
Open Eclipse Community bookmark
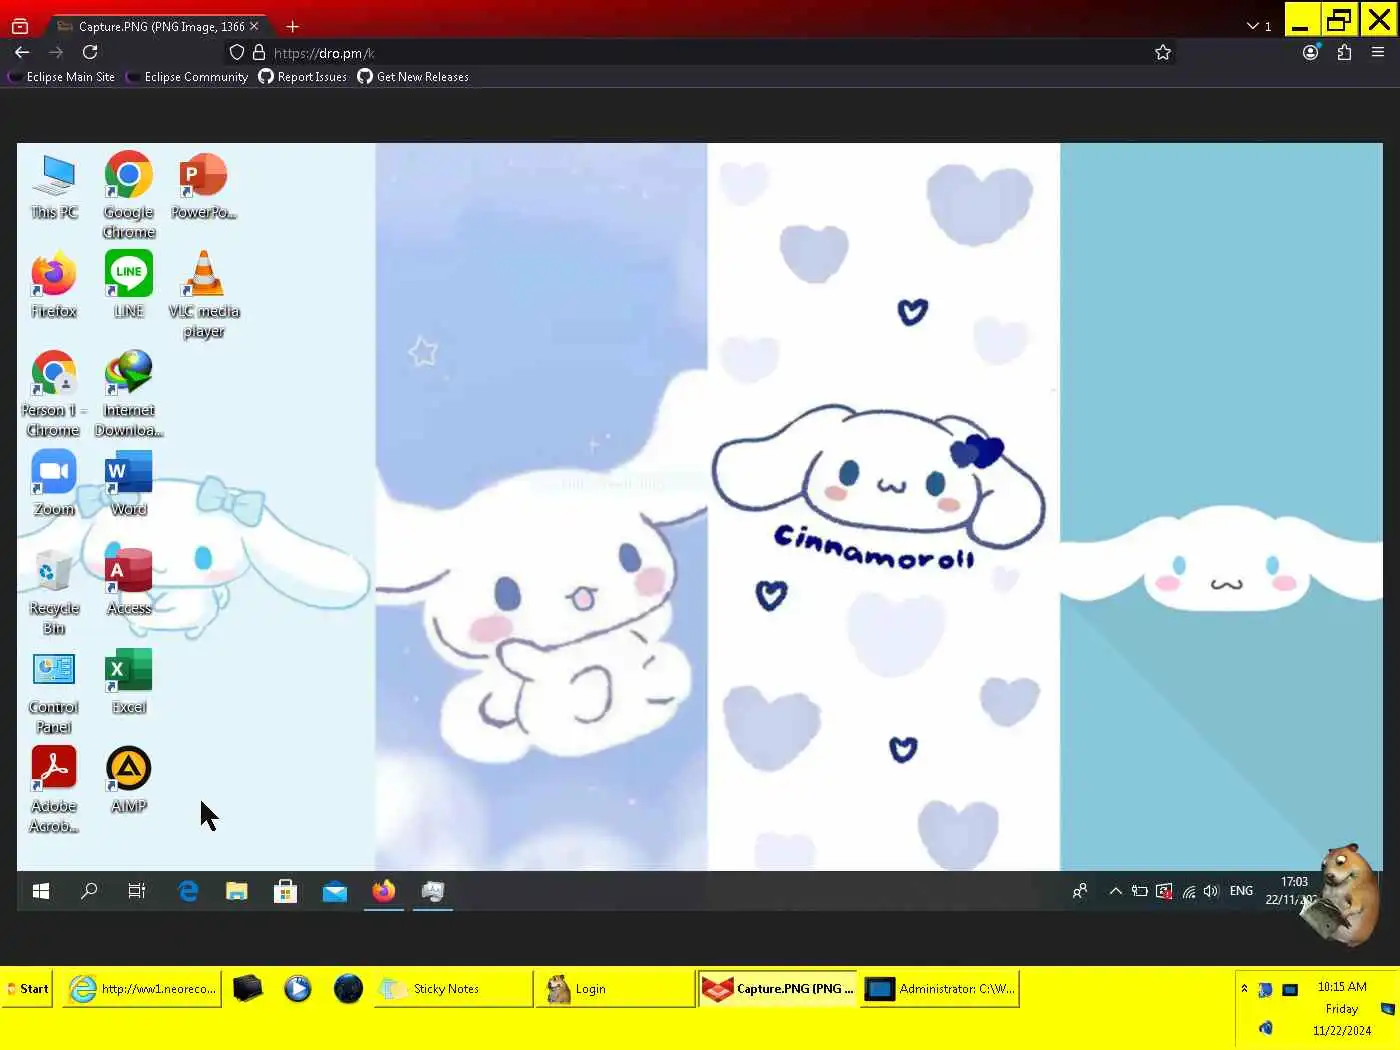point(188,77)
